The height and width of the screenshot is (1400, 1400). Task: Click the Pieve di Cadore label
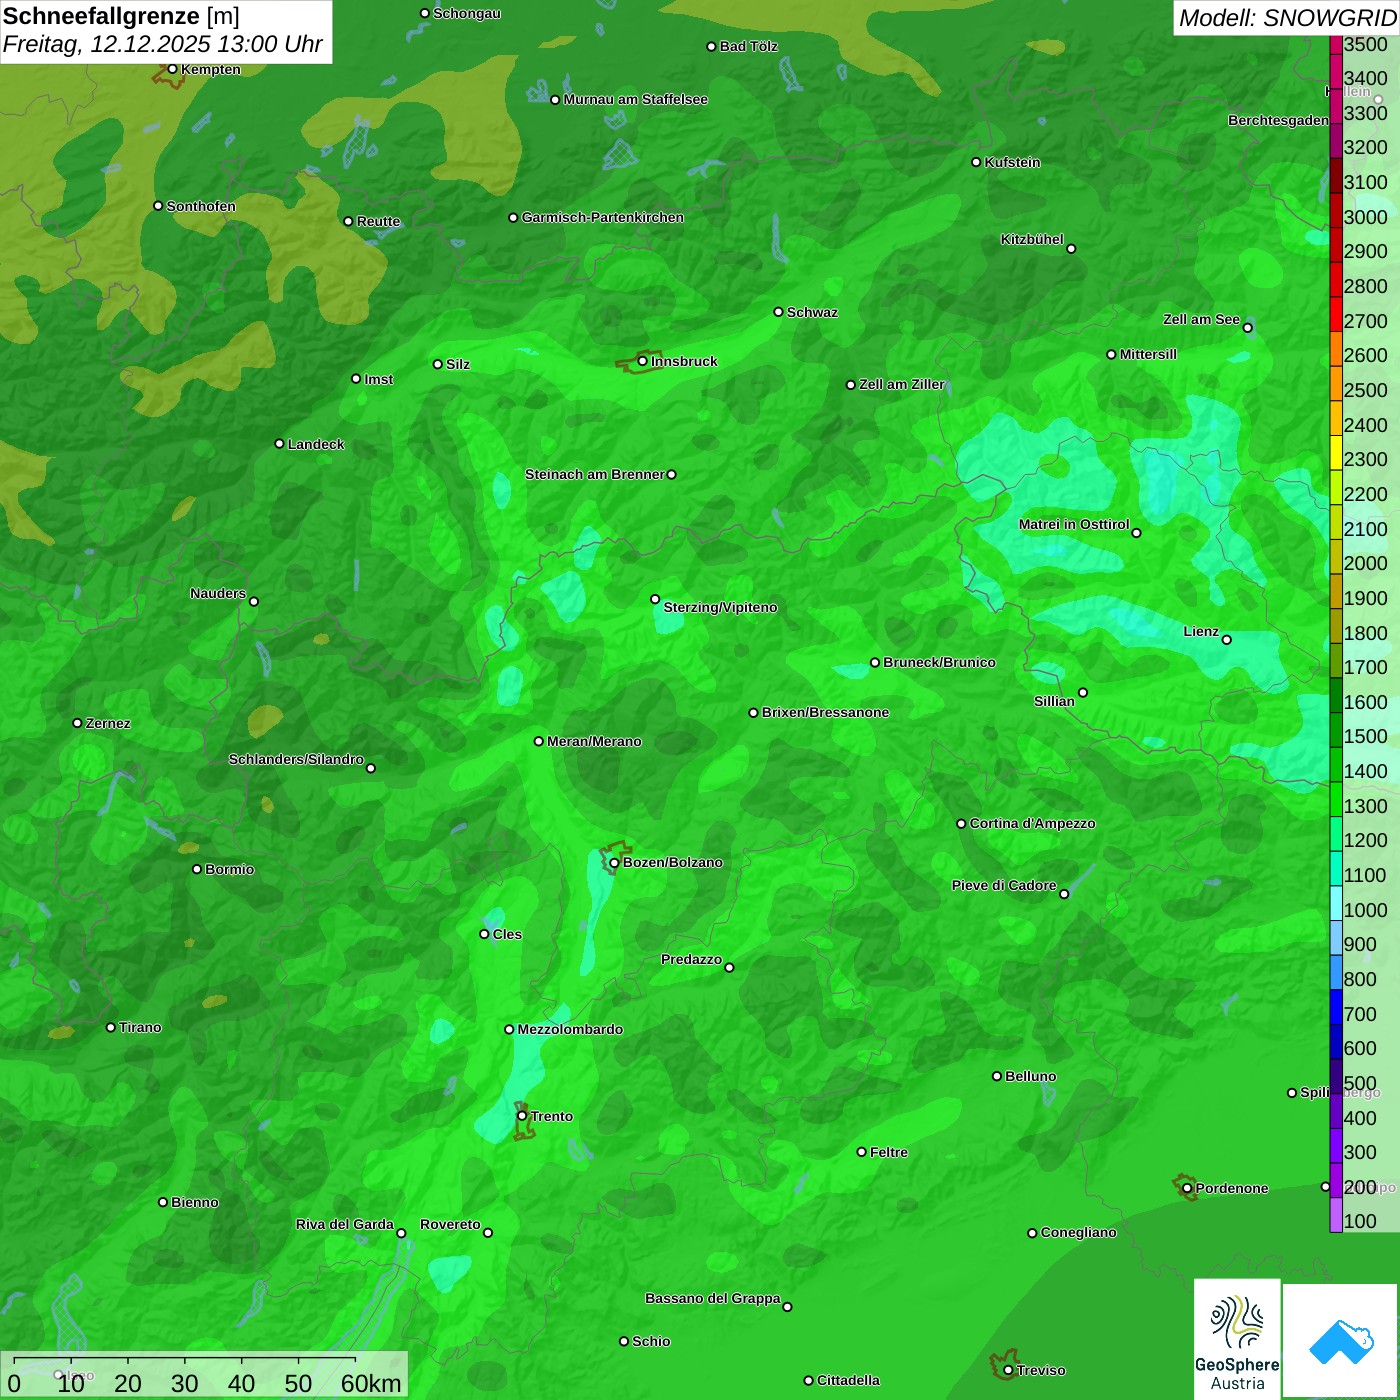pos(1004,885)
